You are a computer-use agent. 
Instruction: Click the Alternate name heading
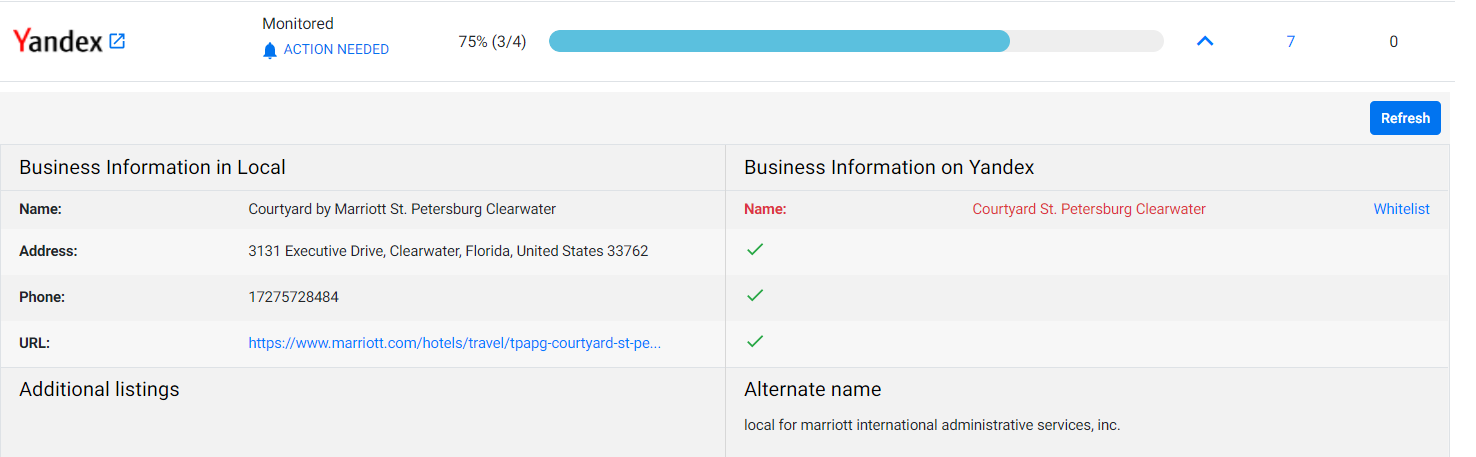(x=812, y=390)
